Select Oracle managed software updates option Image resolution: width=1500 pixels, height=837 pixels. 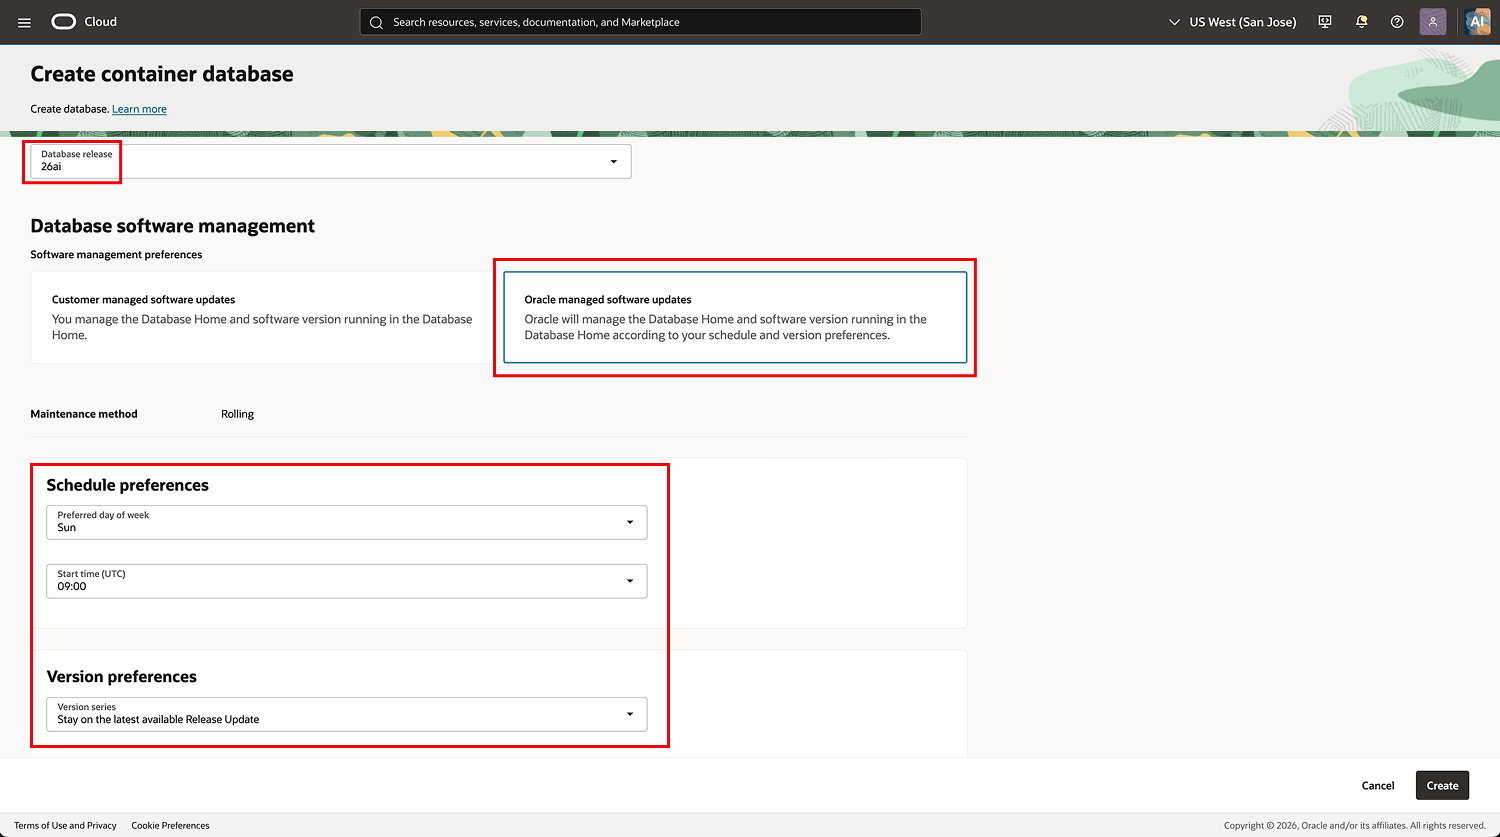pos(735,317)
